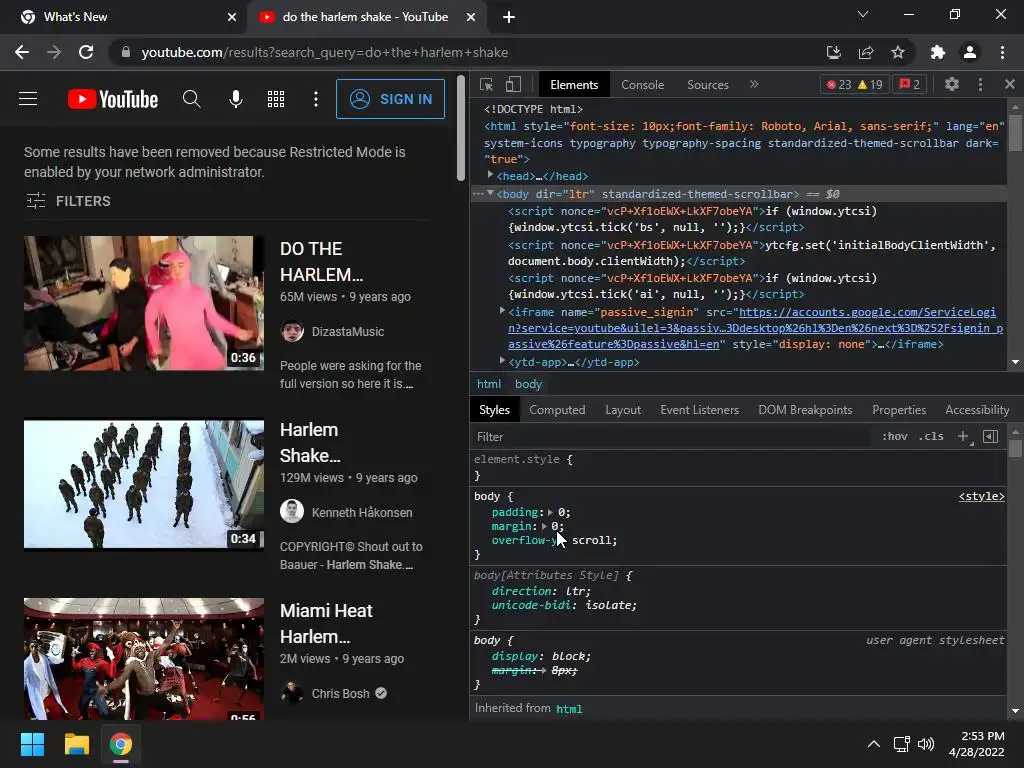Viewport: 1024px width, 768px height.
Task: Switch to the Computed tab
Action: pyautogui.click(x=557, y=410)
